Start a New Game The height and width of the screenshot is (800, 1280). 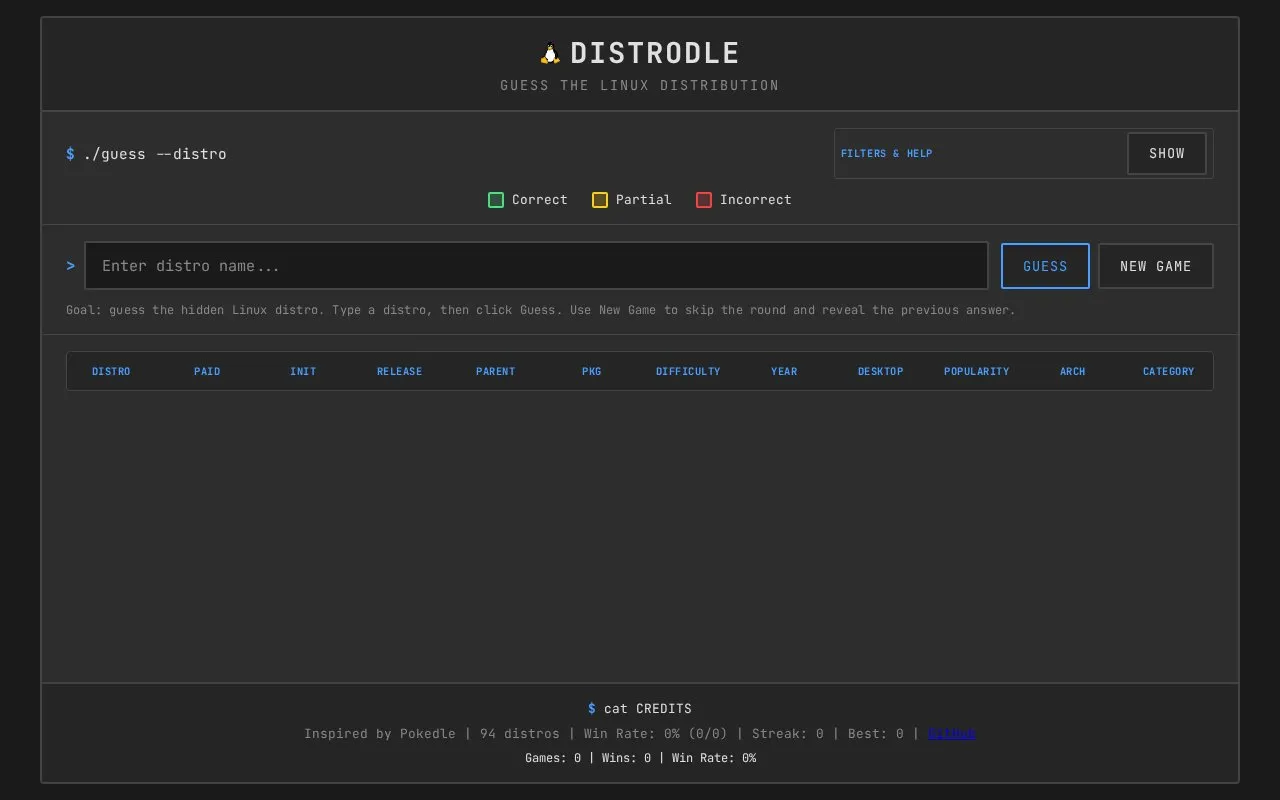pos(1155,266)
